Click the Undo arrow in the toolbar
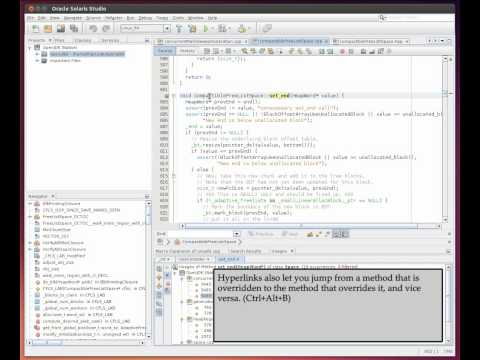Viewport: 480px width, 360px height. point(93,29)
